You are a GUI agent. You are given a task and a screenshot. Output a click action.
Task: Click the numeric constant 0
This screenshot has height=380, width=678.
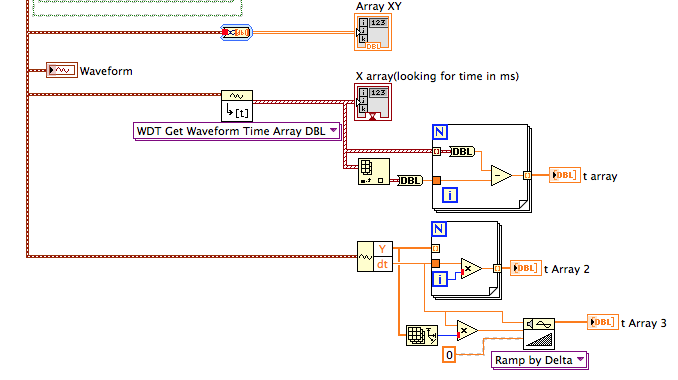point(449,355)
